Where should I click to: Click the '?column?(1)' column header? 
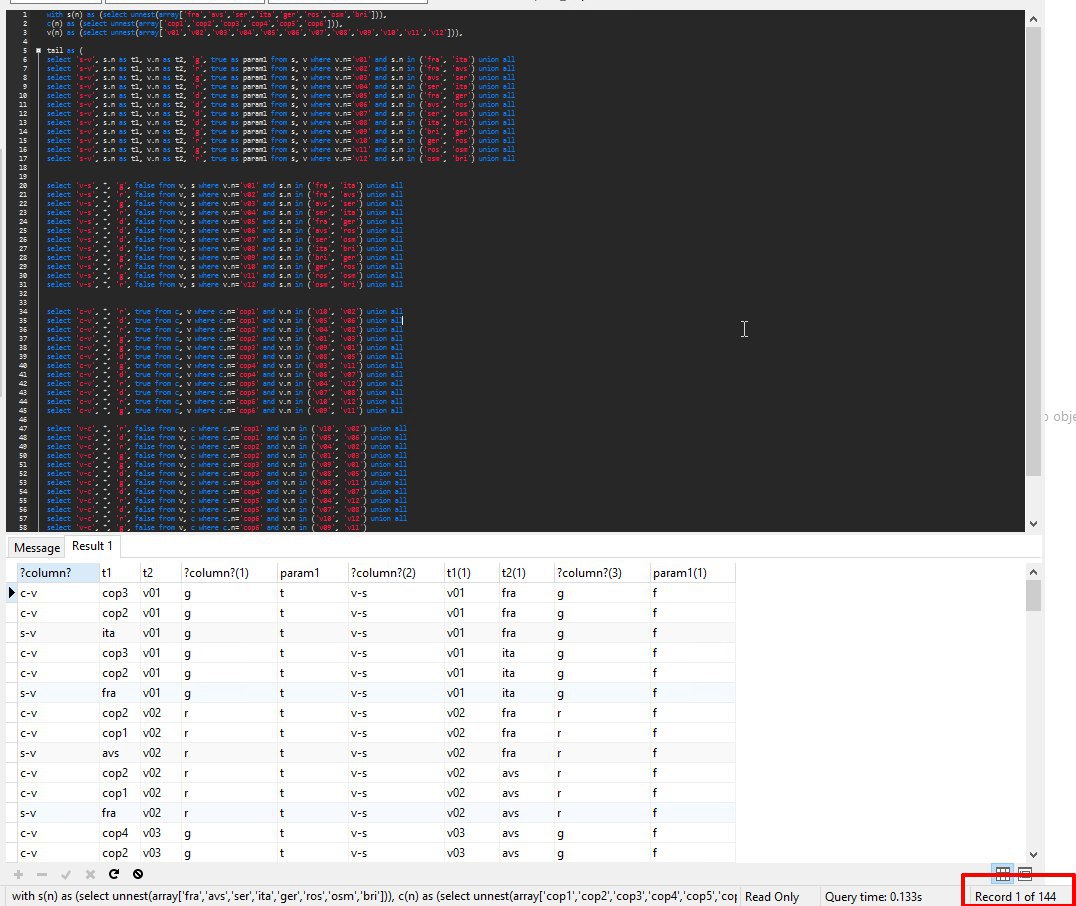[x=229, y=572]
